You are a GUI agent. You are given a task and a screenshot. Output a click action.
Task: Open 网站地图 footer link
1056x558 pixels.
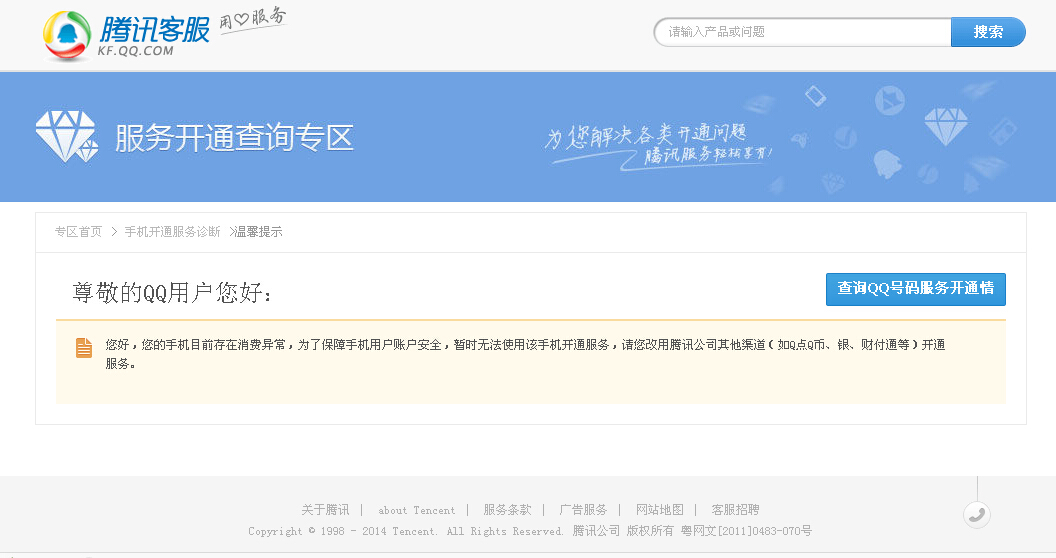point(659,510)
